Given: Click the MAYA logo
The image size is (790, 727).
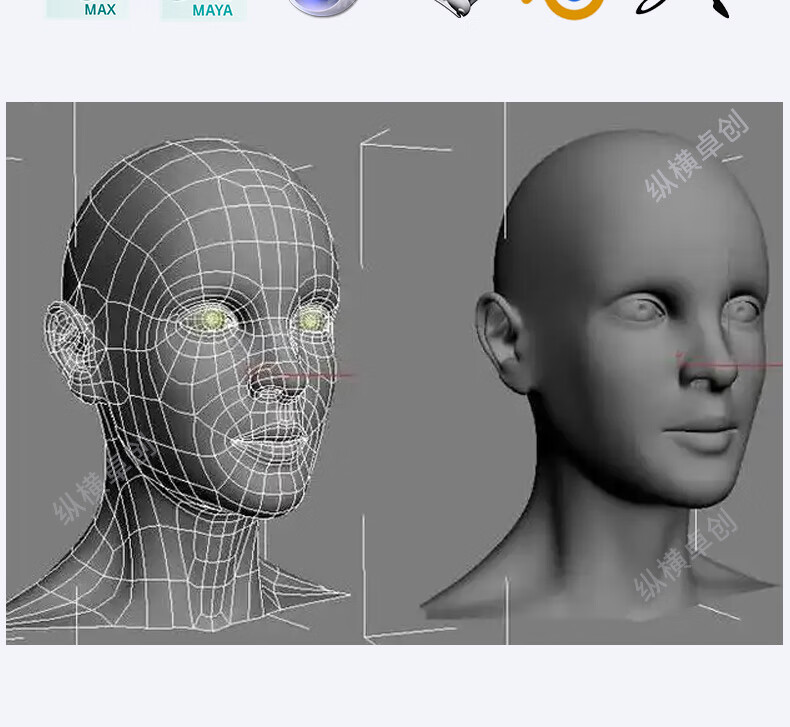Looking at the screenshot, I should pyautogui.click(x=204, y=10).
